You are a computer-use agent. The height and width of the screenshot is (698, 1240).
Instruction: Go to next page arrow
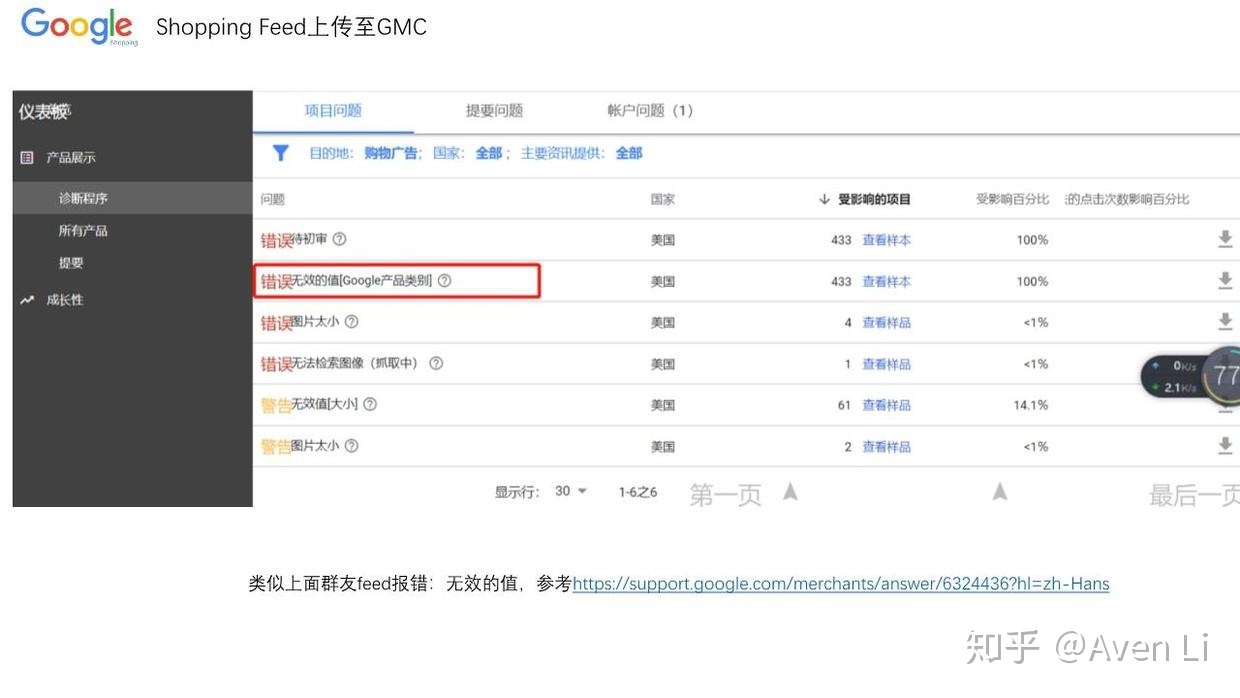tap(999, 491)
